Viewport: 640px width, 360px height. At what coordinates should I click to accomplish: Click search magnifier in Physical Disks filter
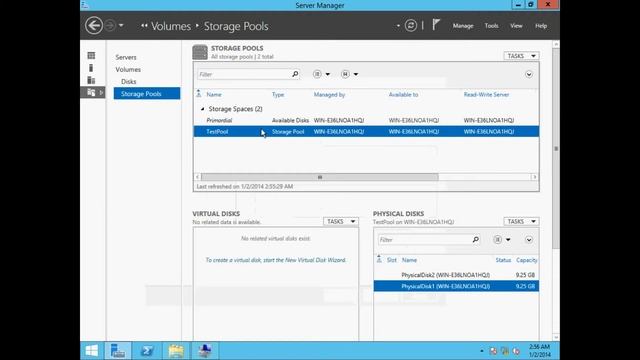[x=476, y=240]
